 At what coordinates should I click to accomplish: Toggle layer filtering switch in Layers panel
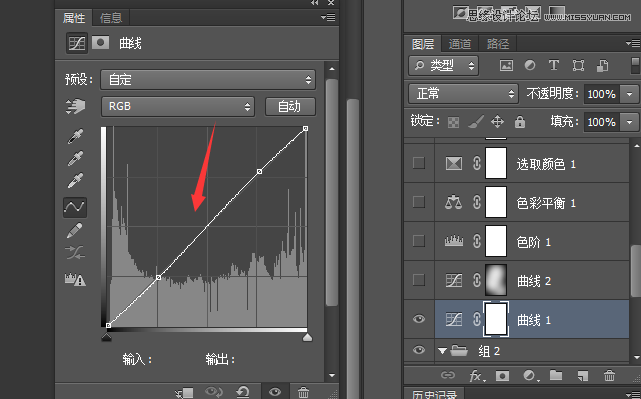pos(635,65)
